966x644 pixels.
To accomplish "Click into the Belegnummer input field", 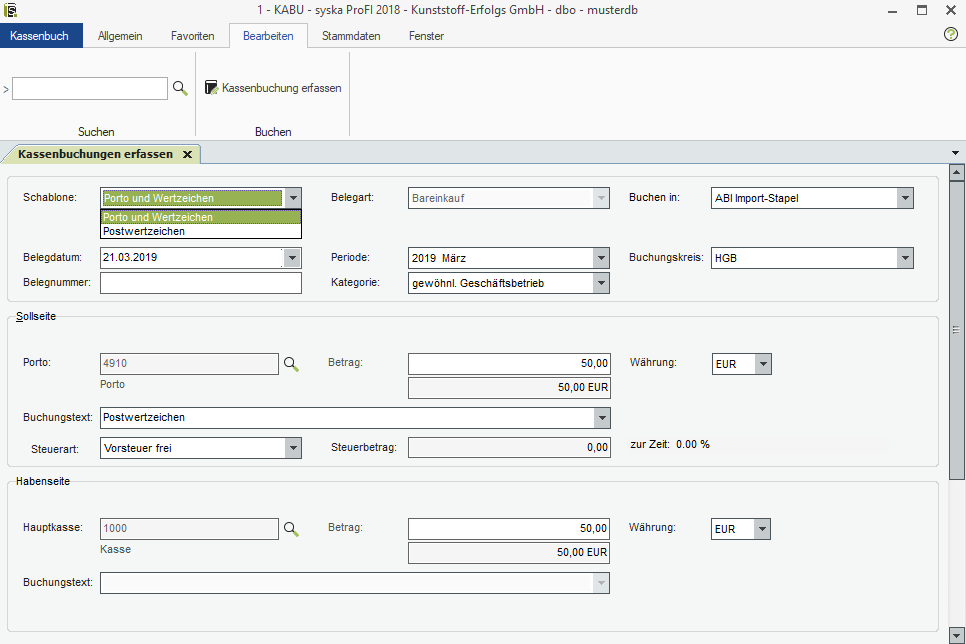I will pyautogui.click(x=201, y=283).
